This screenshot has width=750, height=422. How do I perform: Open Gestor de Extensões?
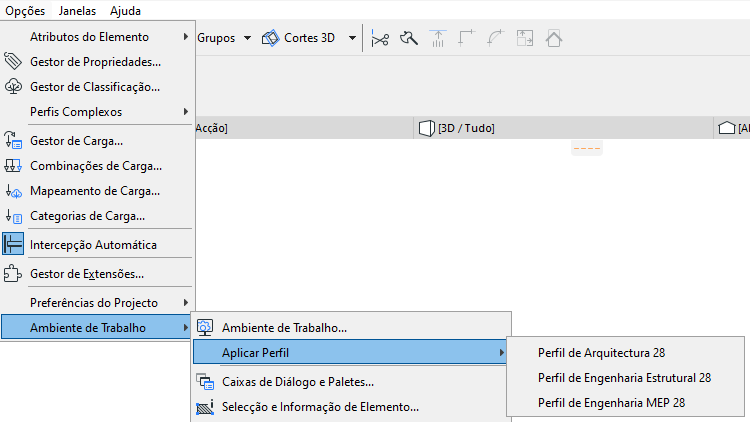point(98,274)
